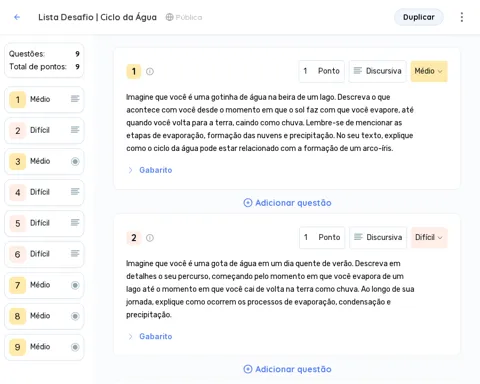Expand Gabarito under question 1
The image size is (480, 384).
[150, 170]
